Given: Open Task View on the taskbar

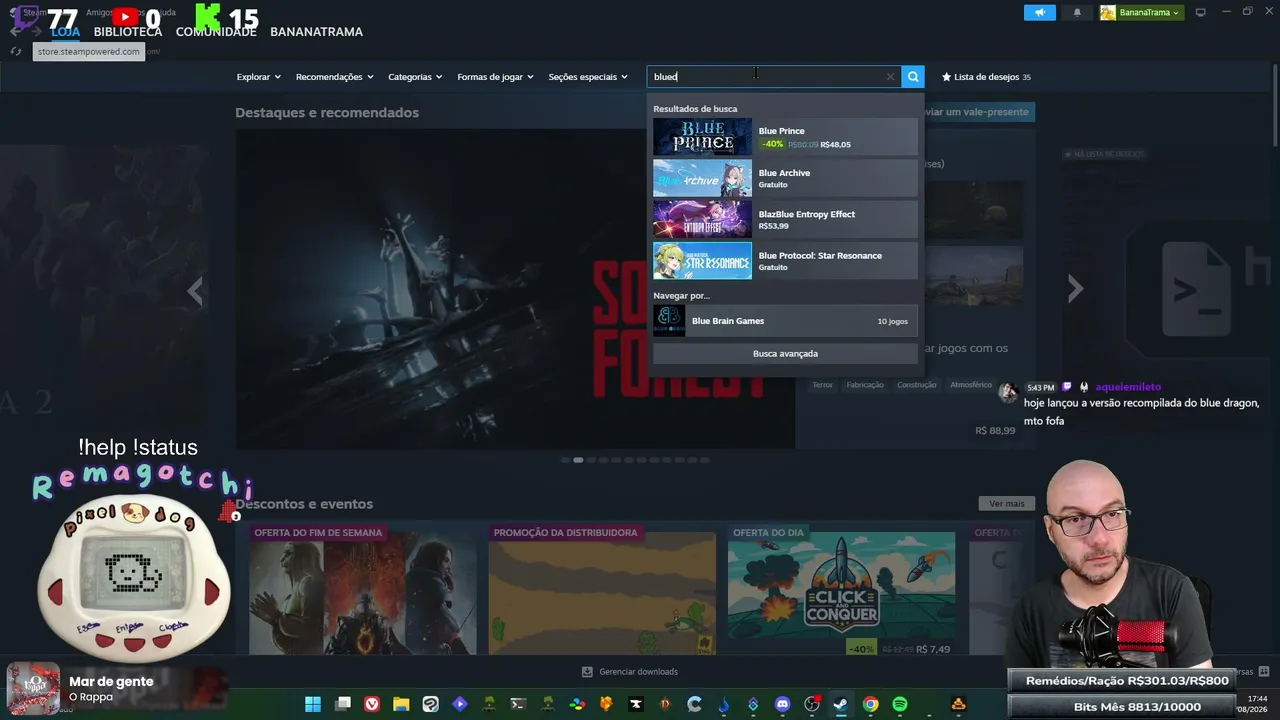Looking at the screenshot, I should click(x=343, y=704).
